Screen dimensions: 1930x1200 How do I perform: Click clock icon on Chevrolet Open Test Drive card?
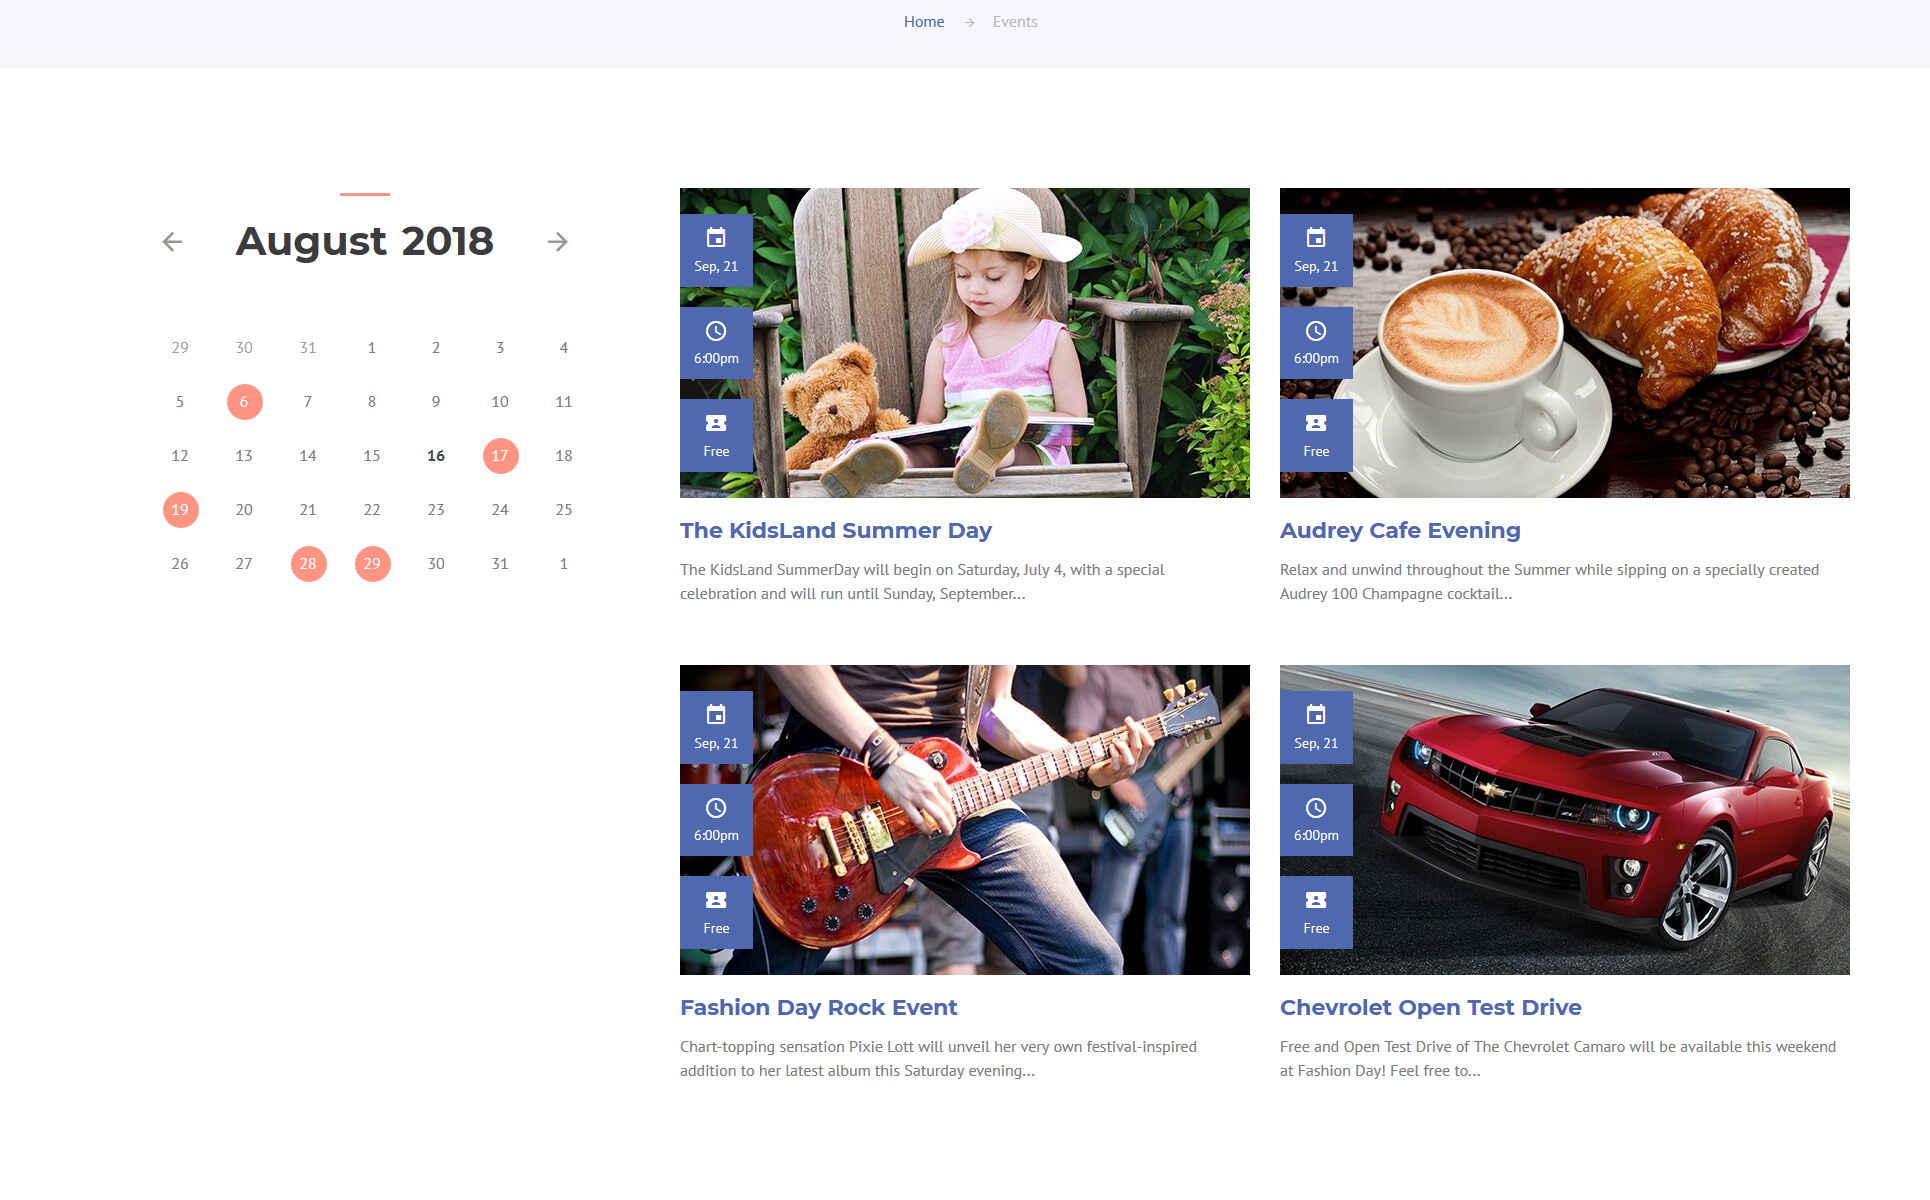[x=1316, y=808]
